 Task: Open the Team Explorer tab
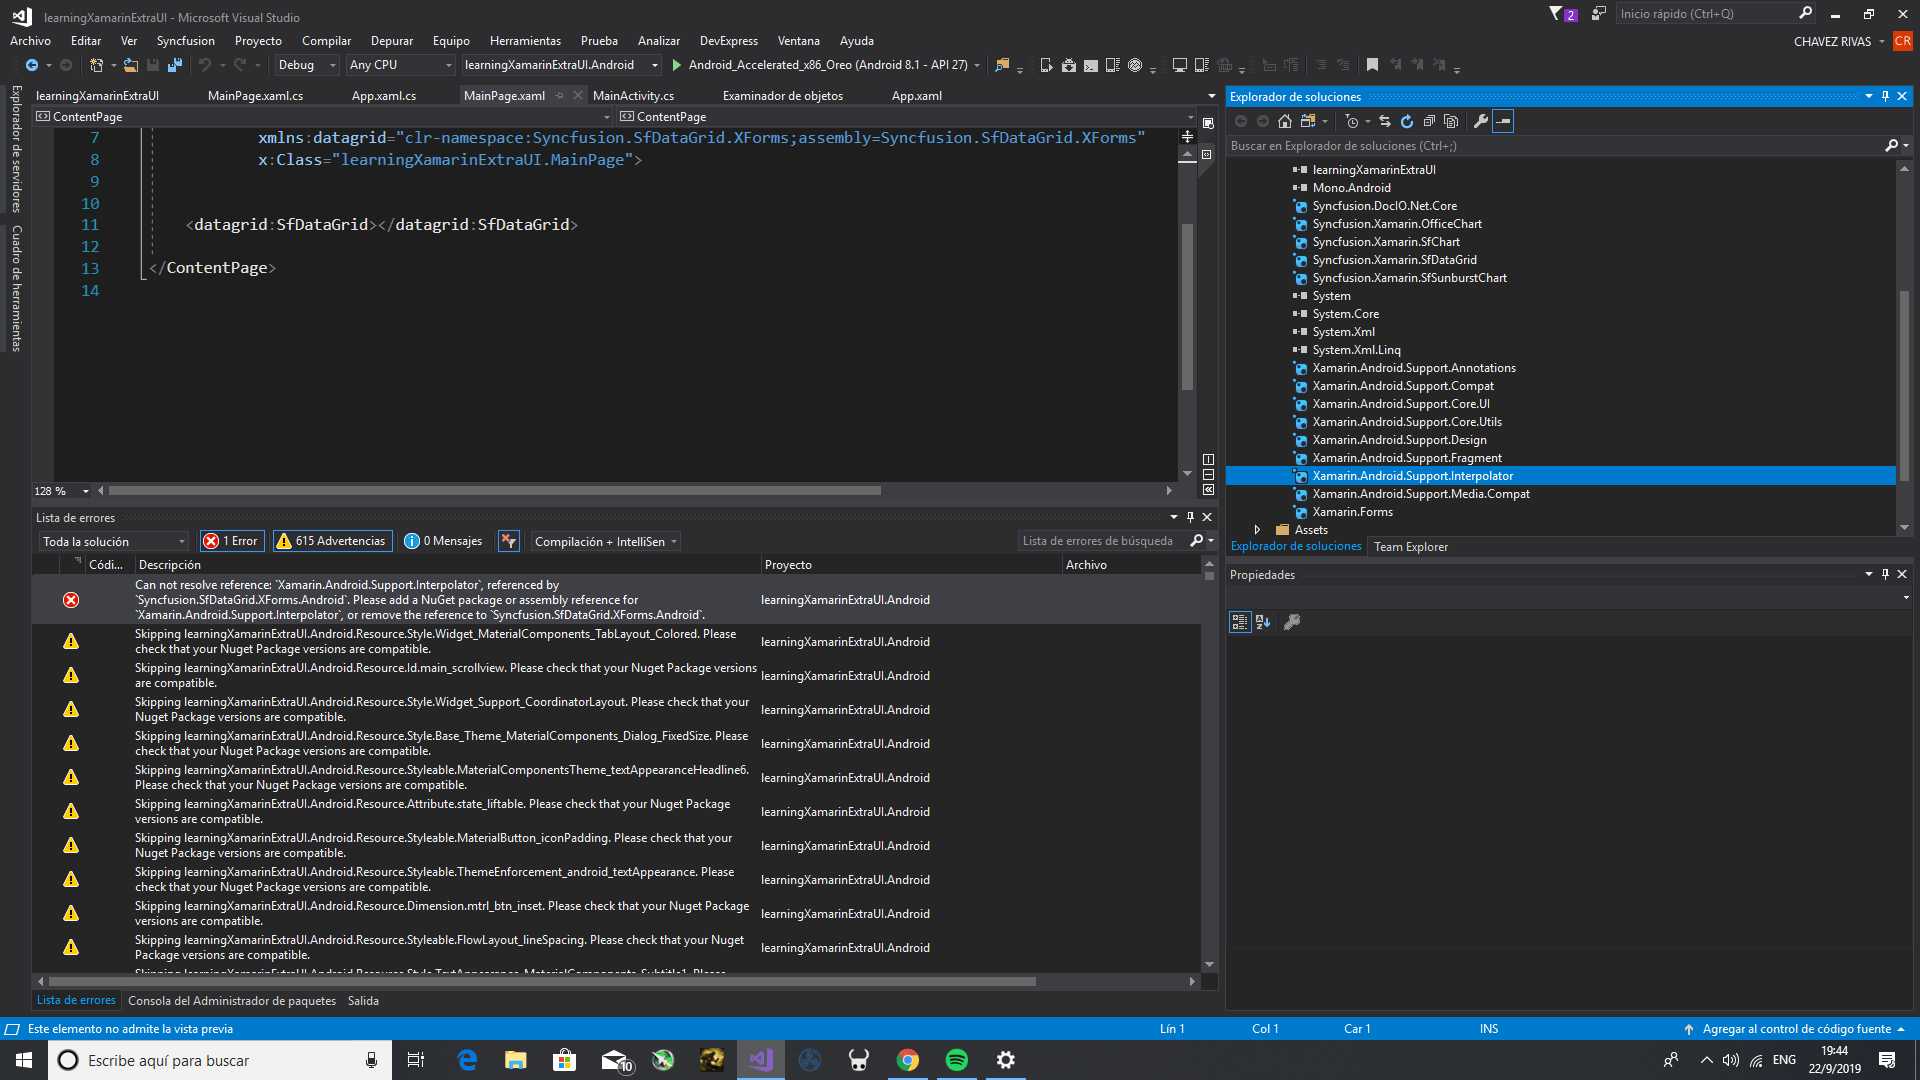[1410, 547]
